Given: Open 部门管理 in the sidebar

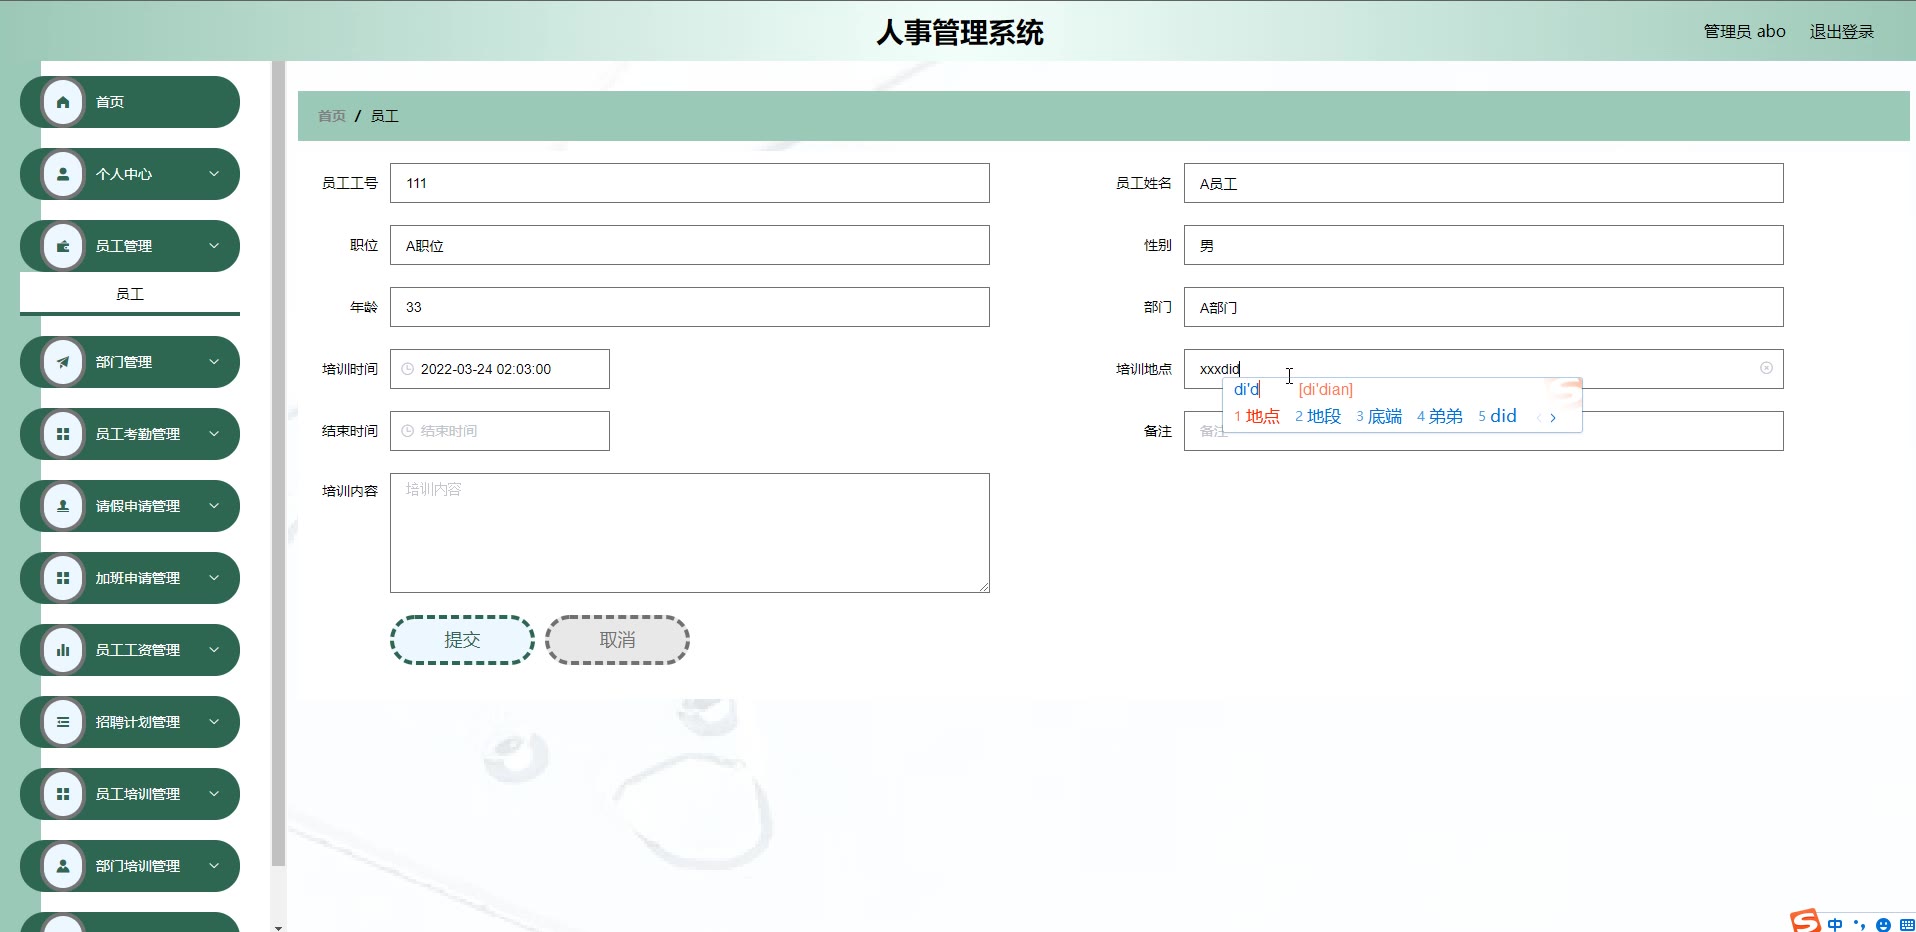Looking at the screenshot, I should [x=130, y=362].
